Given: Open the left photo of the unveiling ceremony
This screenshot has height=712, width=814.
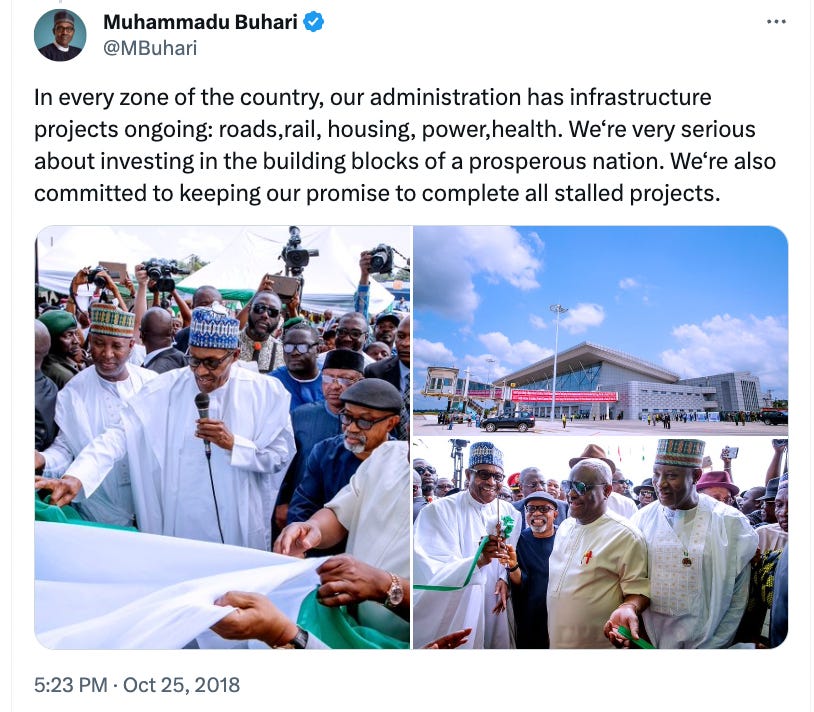Looking at the screenshot, I should (x=223, y=437).
